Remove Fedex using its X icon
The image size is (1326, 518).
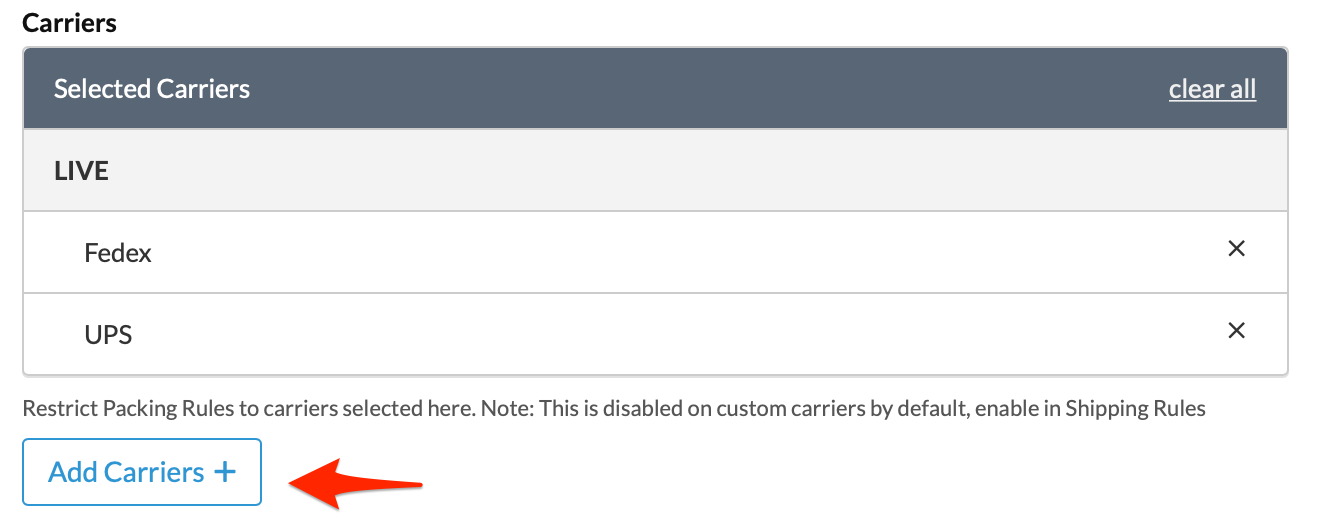click(x=1236, y=249)
